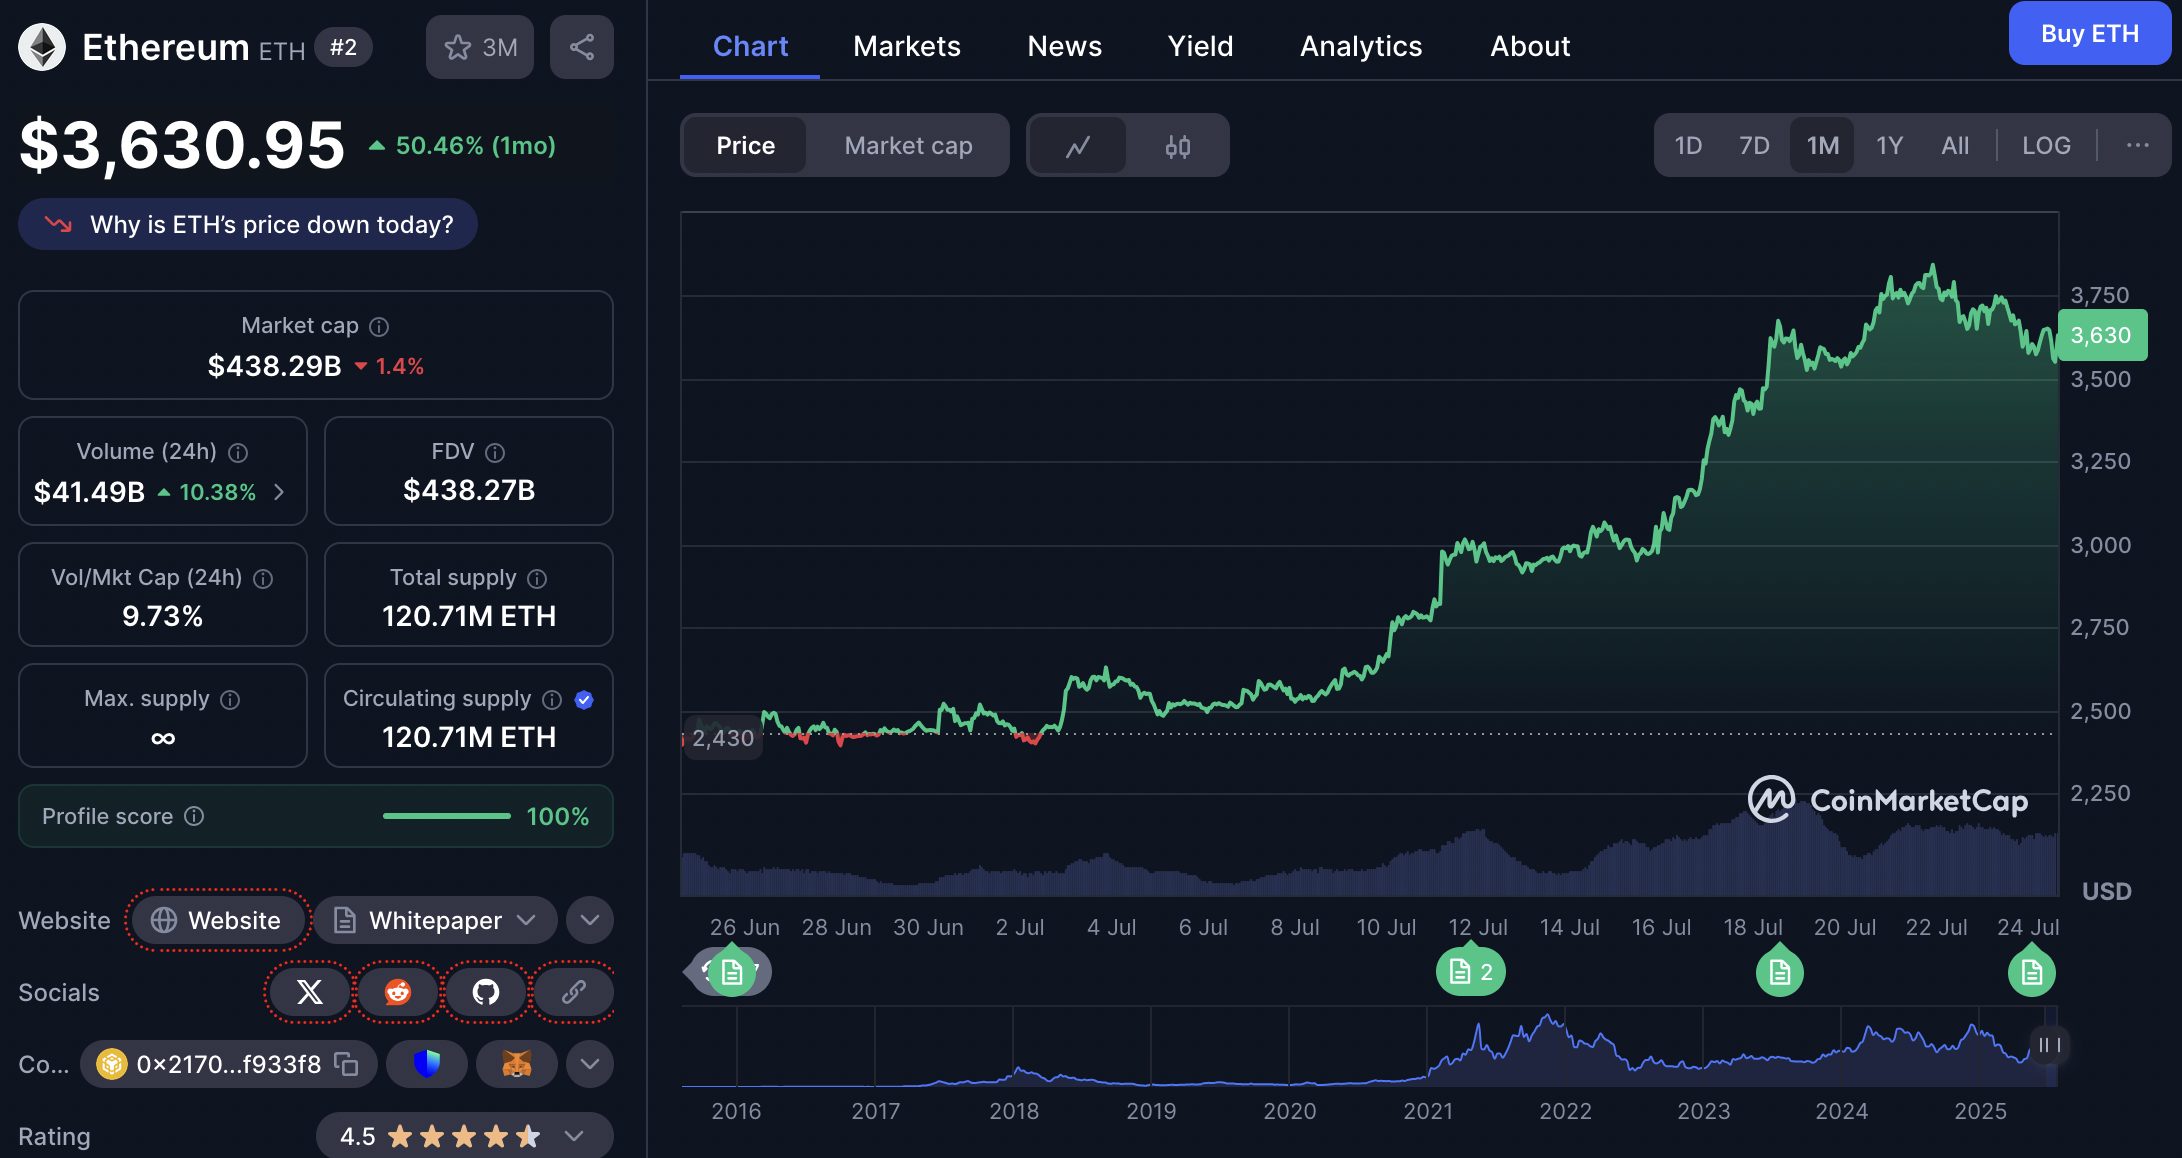Select the All time range

(1955, 146)
